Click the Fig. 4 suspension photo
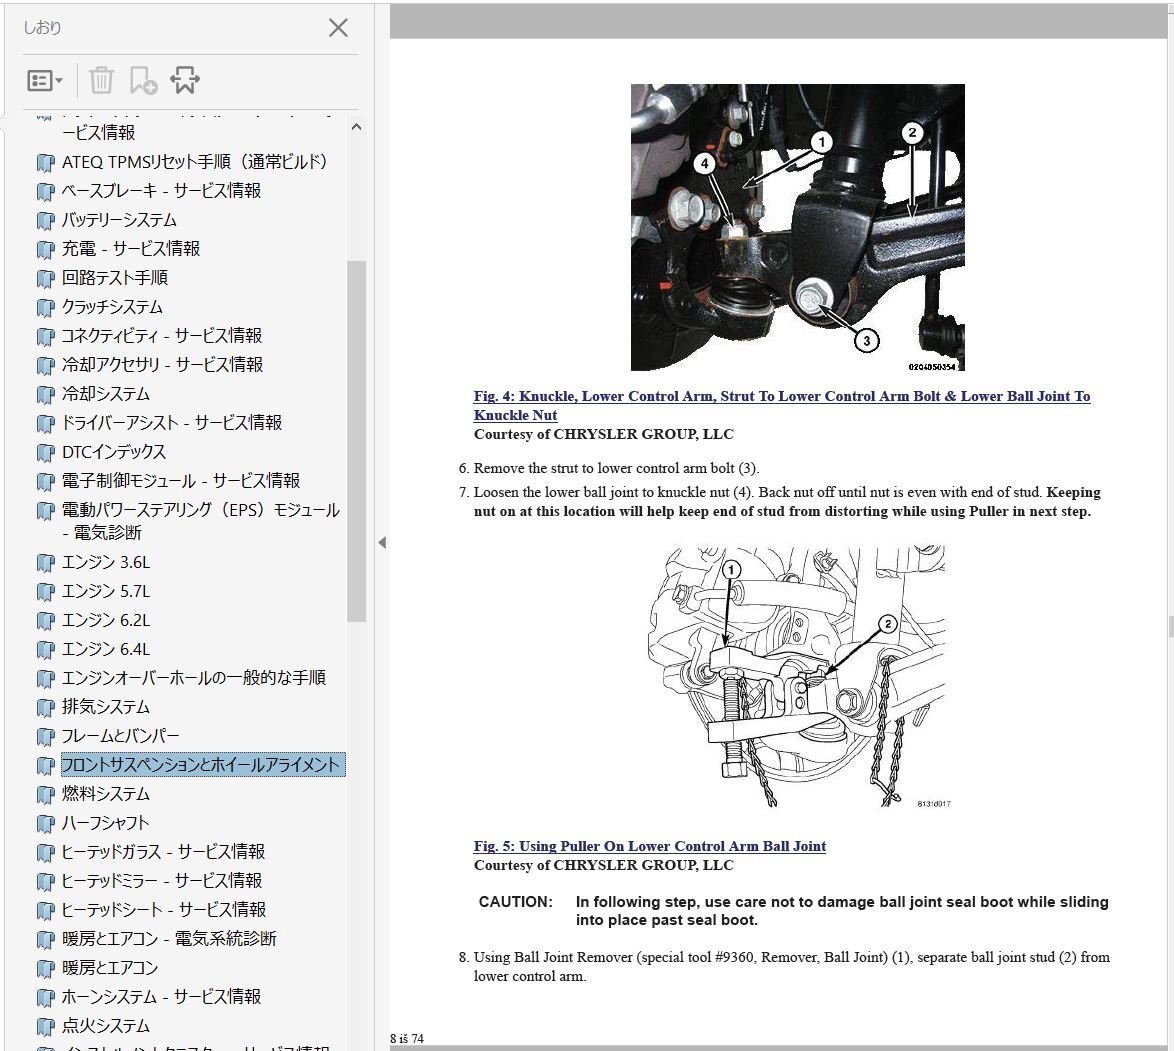Image resolution: width=1174 pixels, height=1051 pixels. pos(797,227)
